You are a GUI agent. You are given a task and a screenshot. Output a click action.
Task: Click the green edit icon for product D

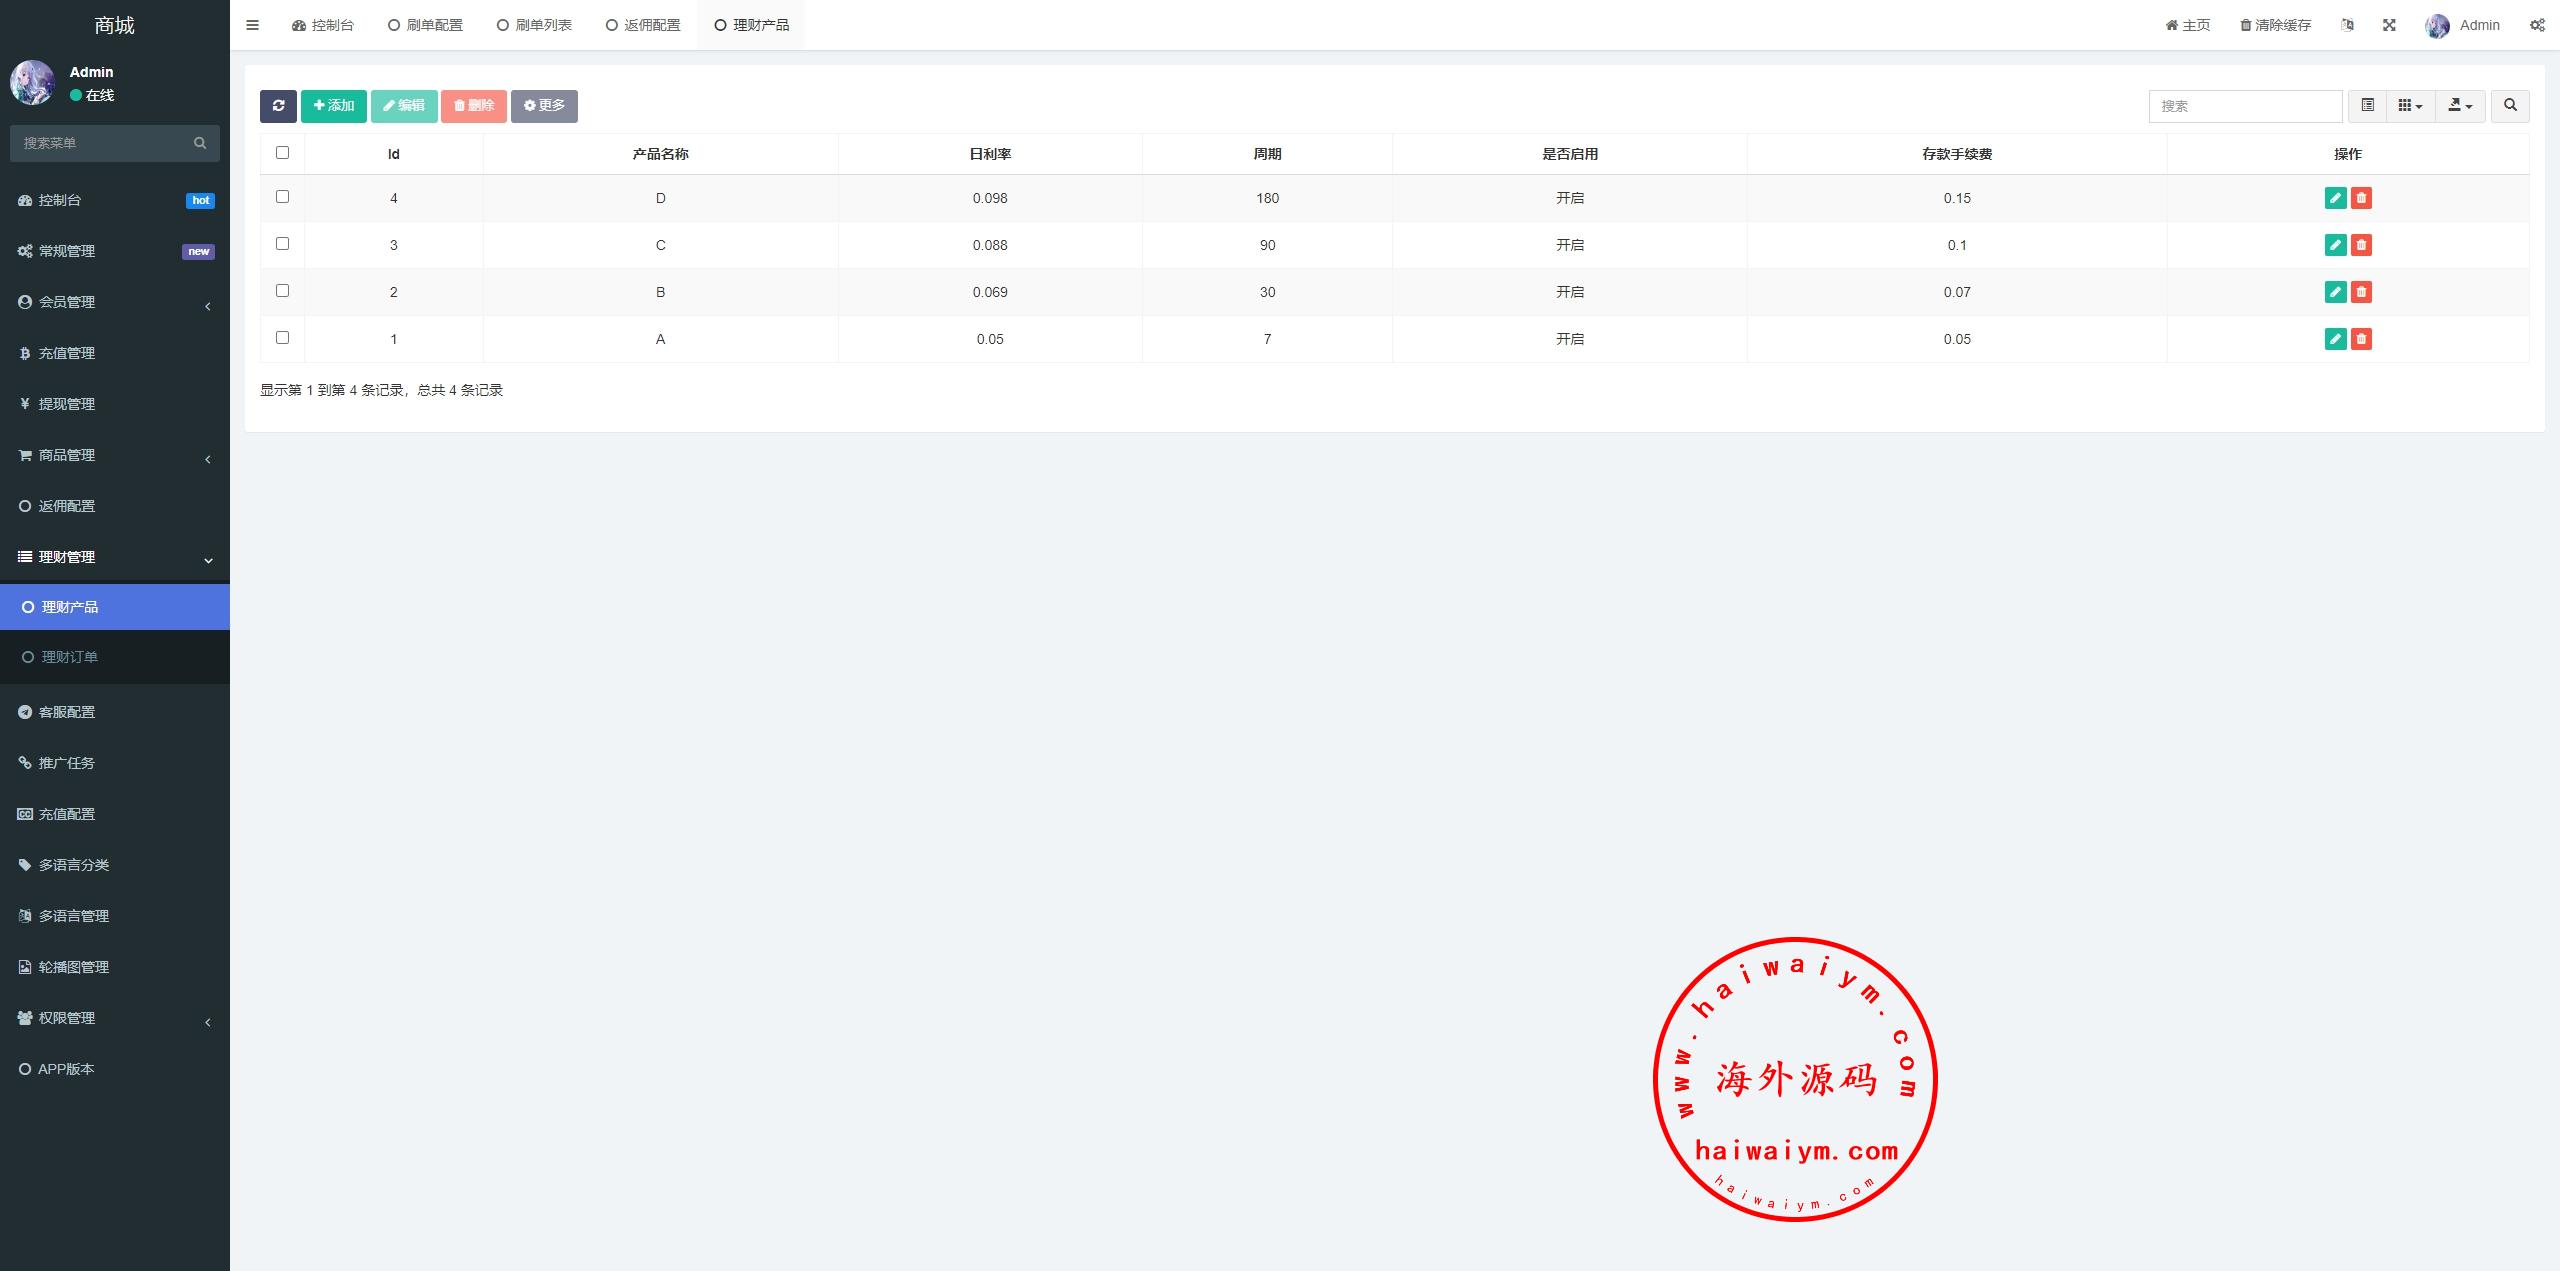[x=2335, y=198]
